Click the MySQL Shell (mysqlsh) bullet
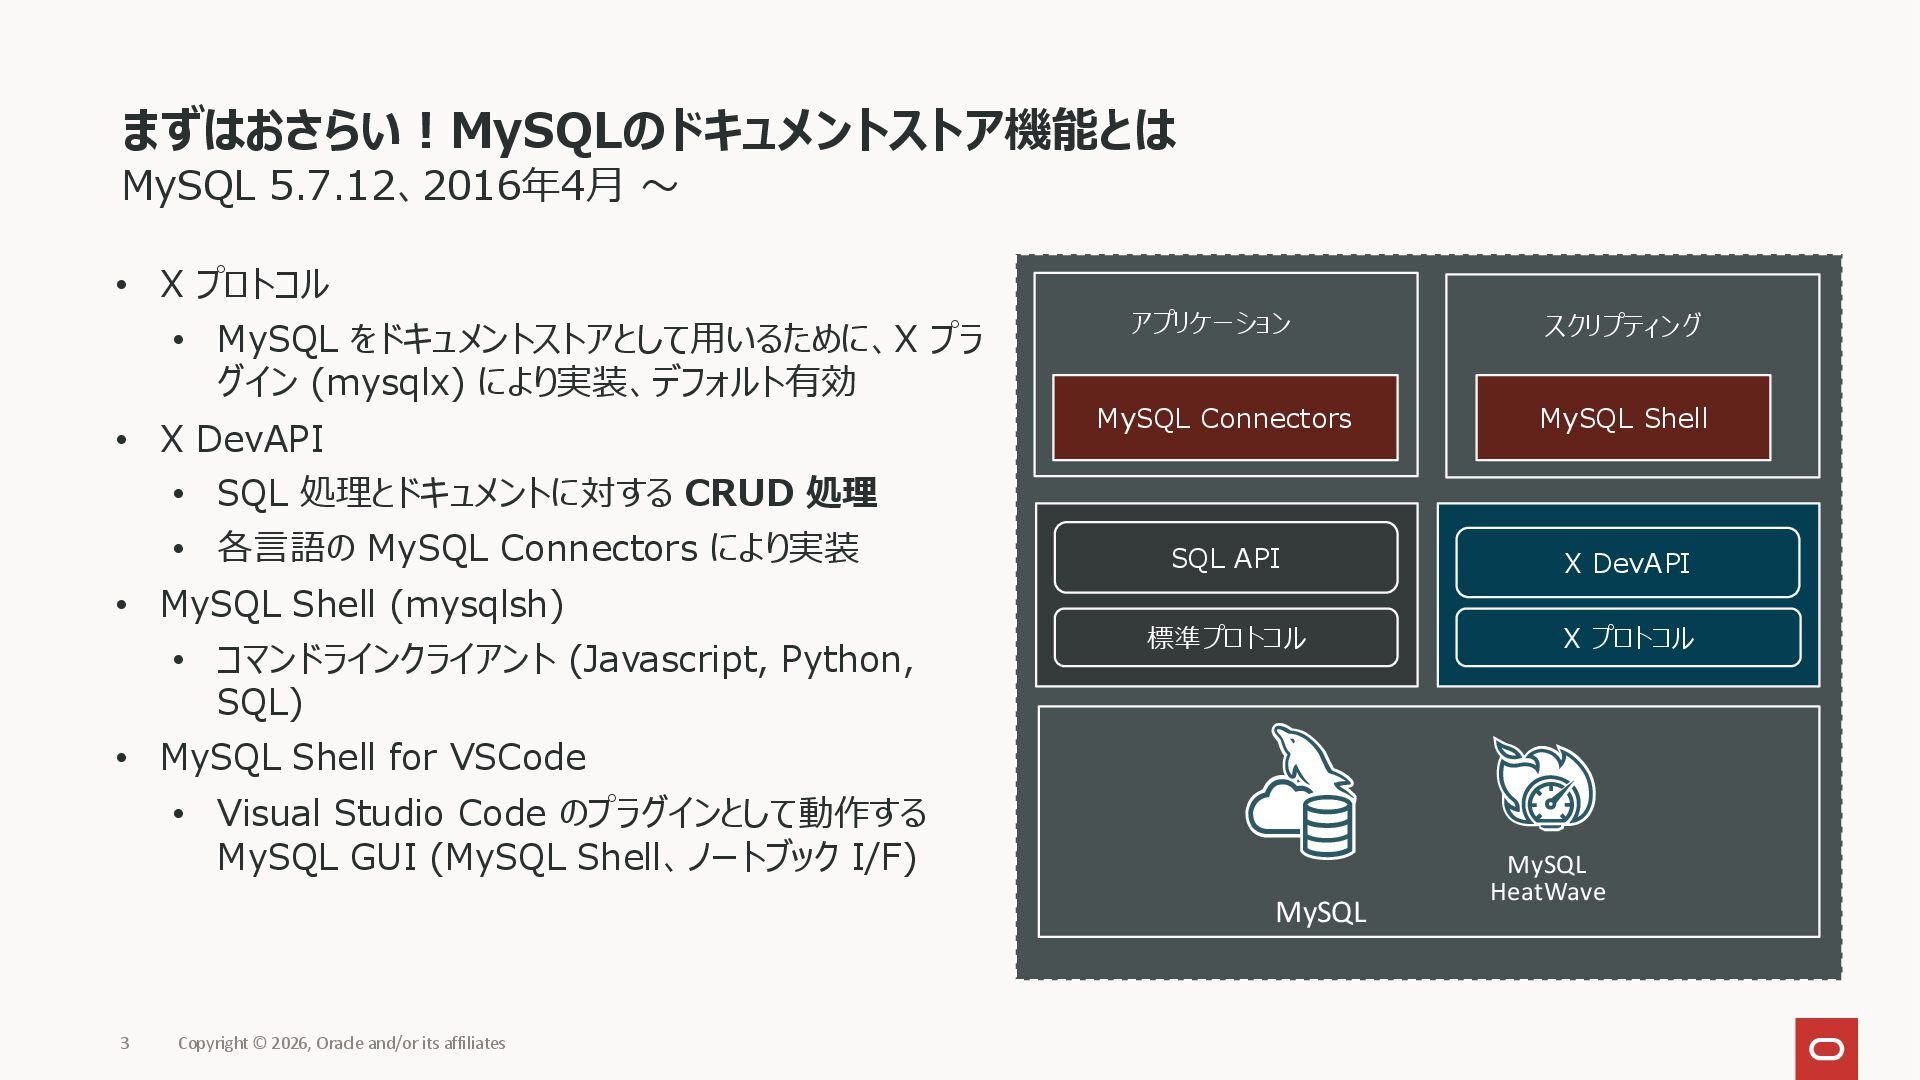1920x1080 pixels. tap(362, 604)
